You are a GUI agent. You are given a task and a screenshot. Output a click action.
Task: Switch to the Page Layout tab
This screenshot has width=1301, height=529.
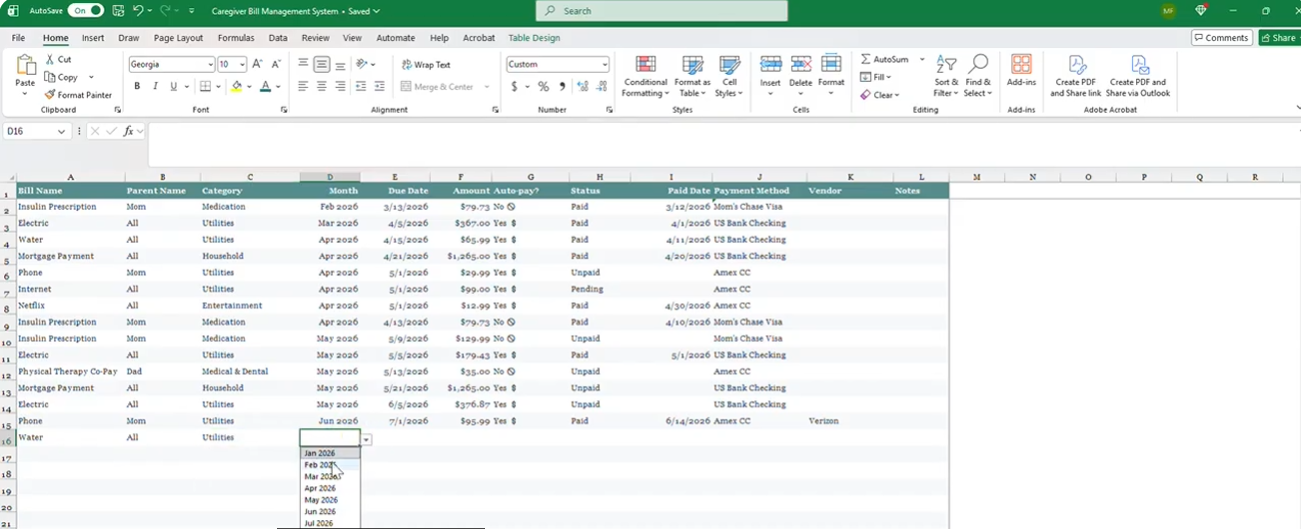[x=178, y=38]
